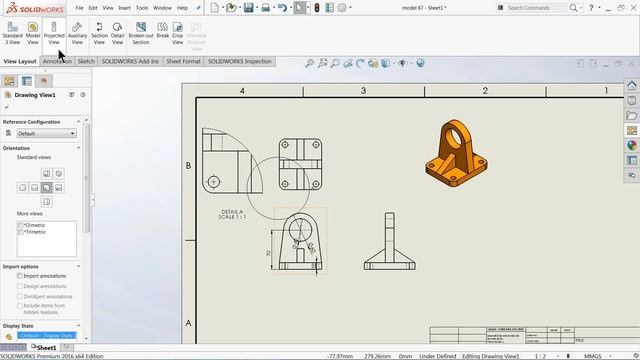Viewport: 640px width, 360px height.
Task: Open the Edit menu
Action: 93,8
